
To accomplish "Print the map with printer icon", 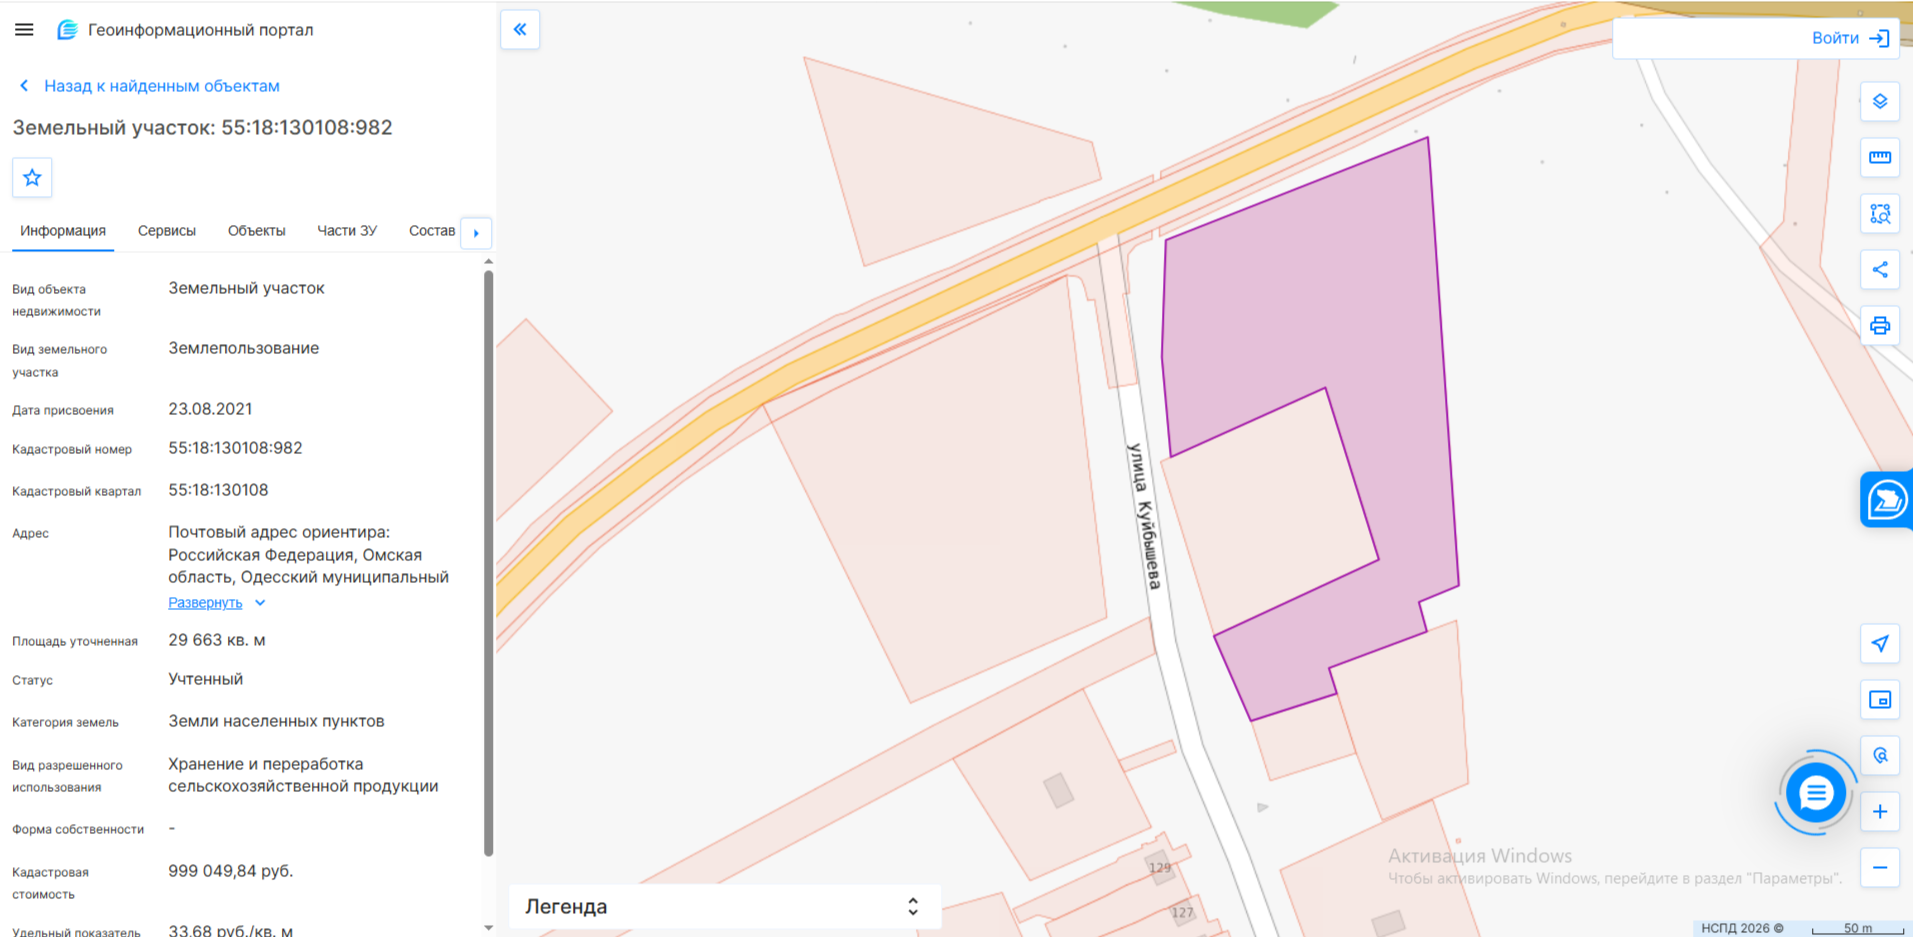I will tap(1880, 326).
